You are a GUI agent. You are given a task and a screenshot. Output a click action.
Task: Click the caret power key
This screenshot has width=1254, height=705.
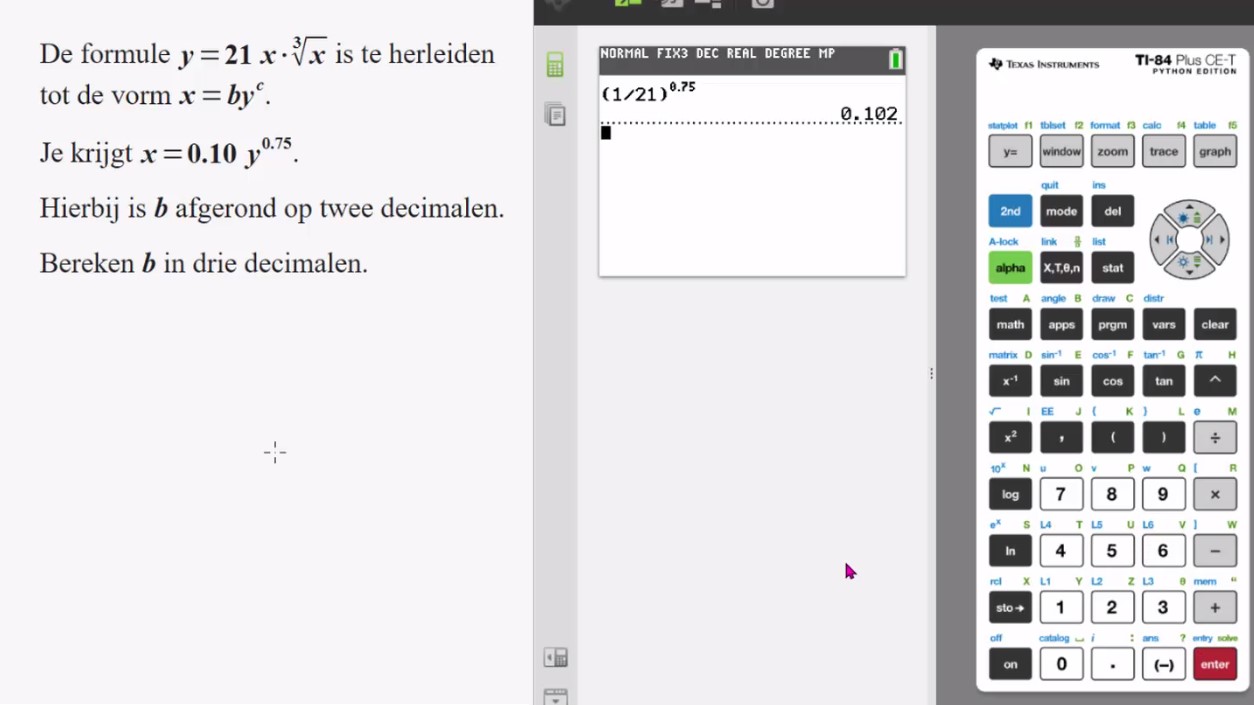[1215, 381]
